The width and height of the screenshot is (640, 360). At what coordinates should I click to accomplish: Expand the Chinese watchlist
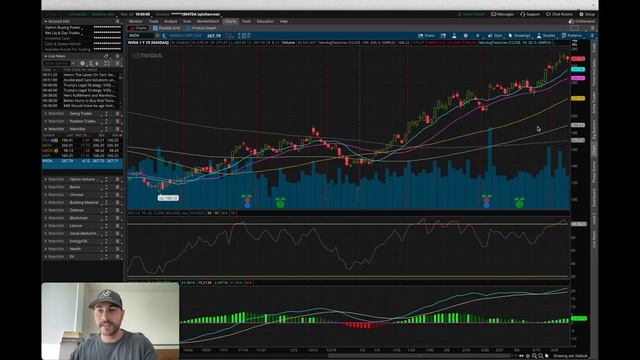coord(46,195)
